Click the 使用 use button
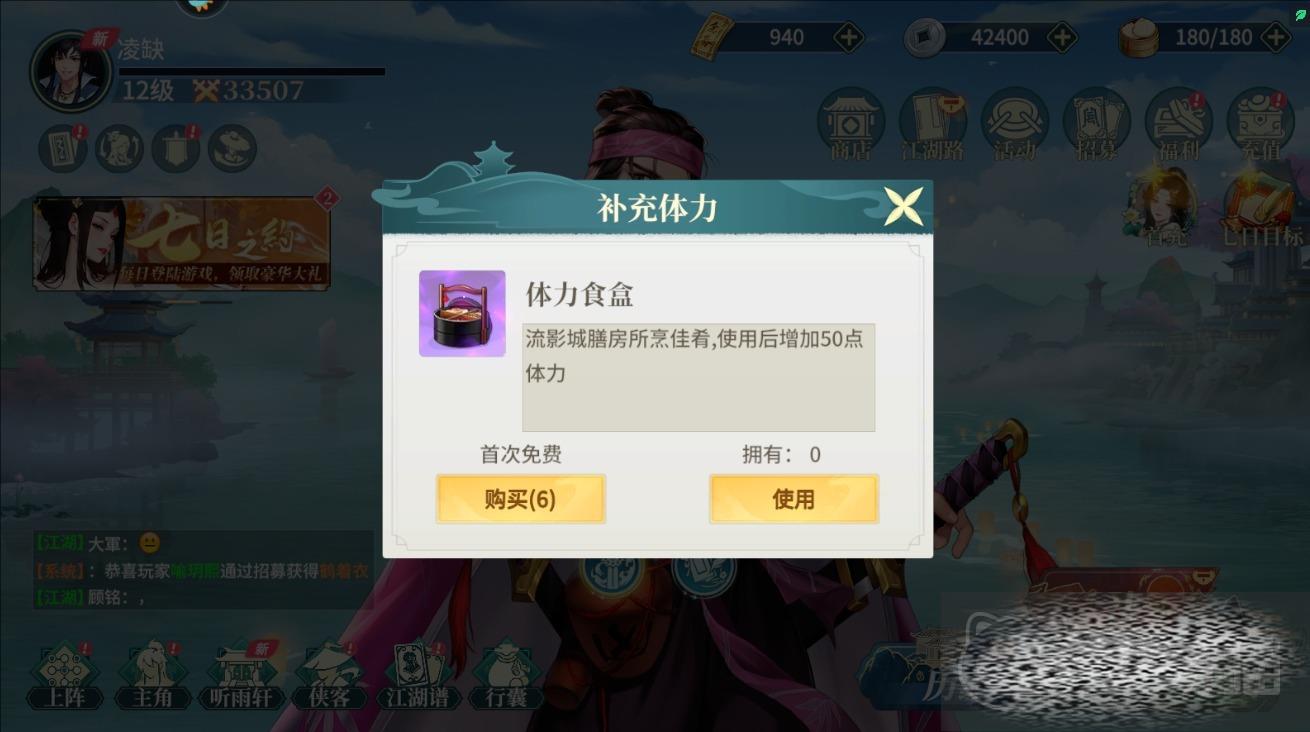This screenshot has width=1310, height=732. pos(794,499)
